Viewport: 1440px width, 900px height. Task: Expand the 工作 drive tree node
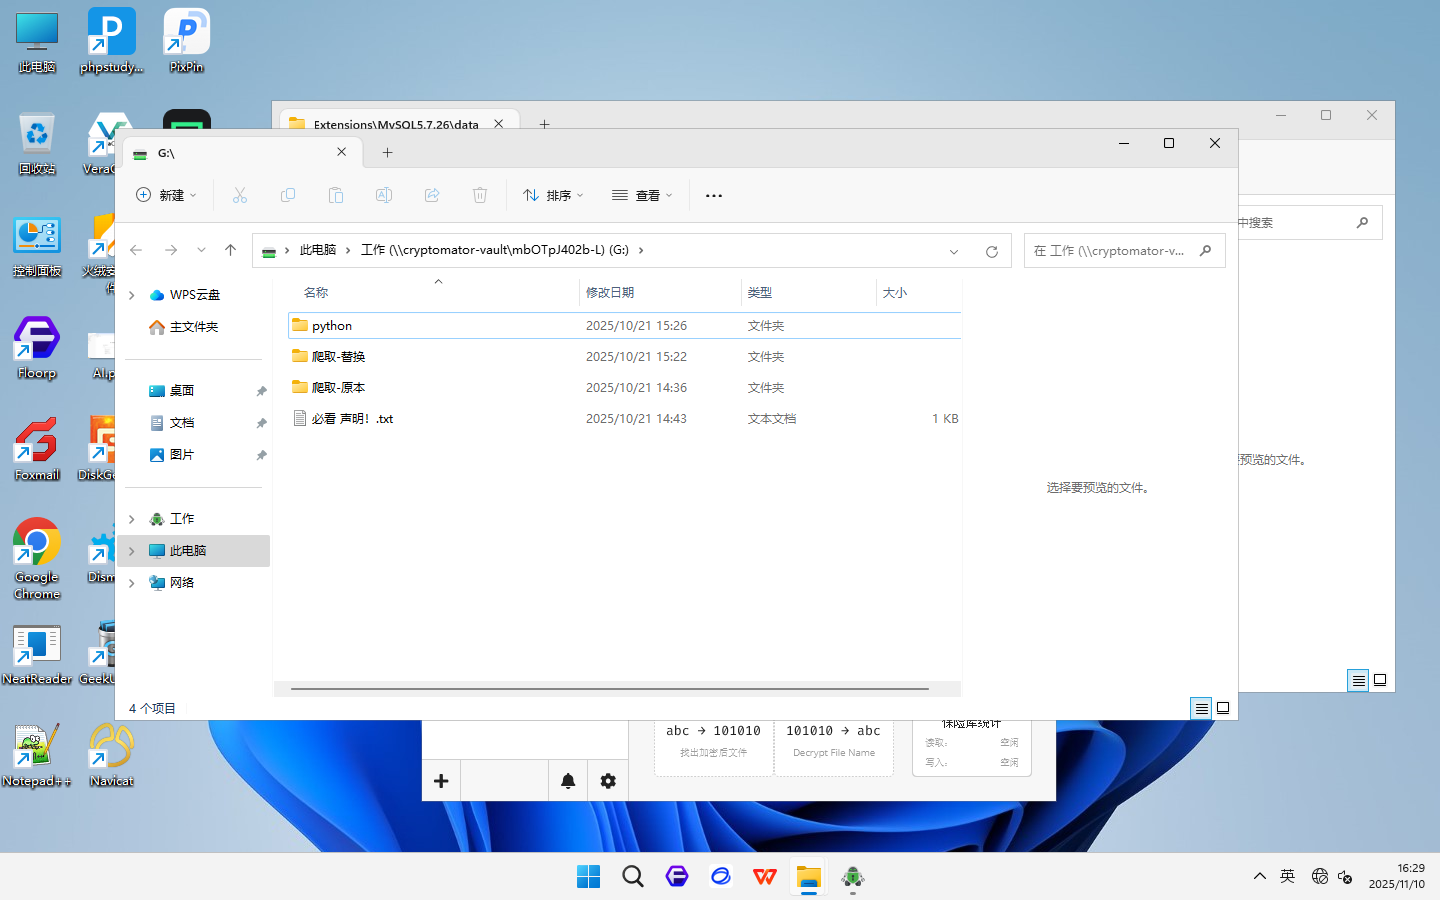[x=132, y=519]
